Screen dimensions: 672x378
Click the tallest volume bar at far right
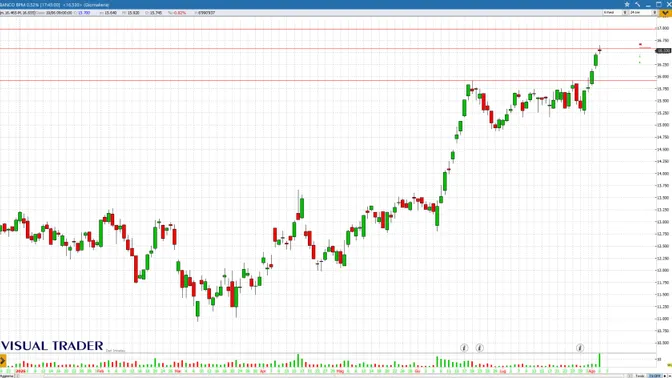[600, 360]
